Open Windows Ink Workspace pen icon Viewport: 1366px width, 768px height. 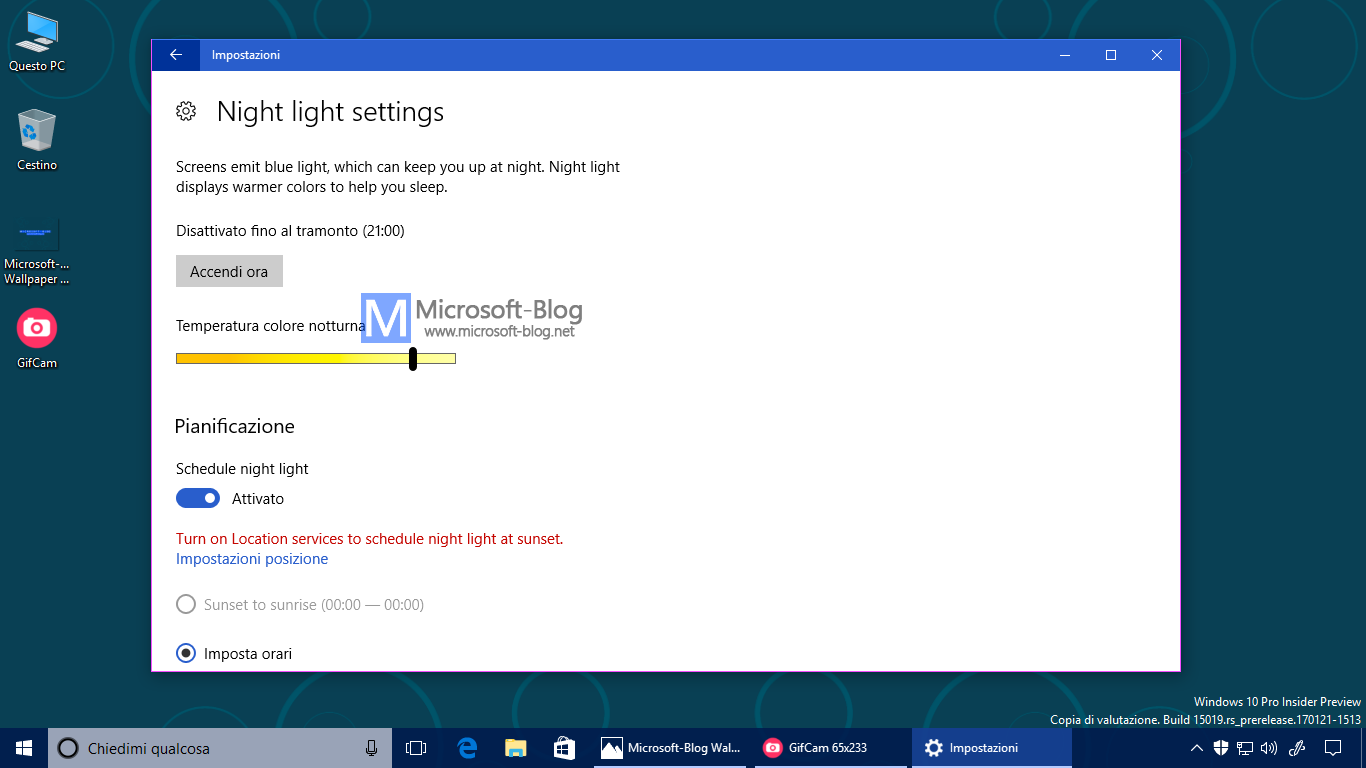click(x=1298, y=748)
